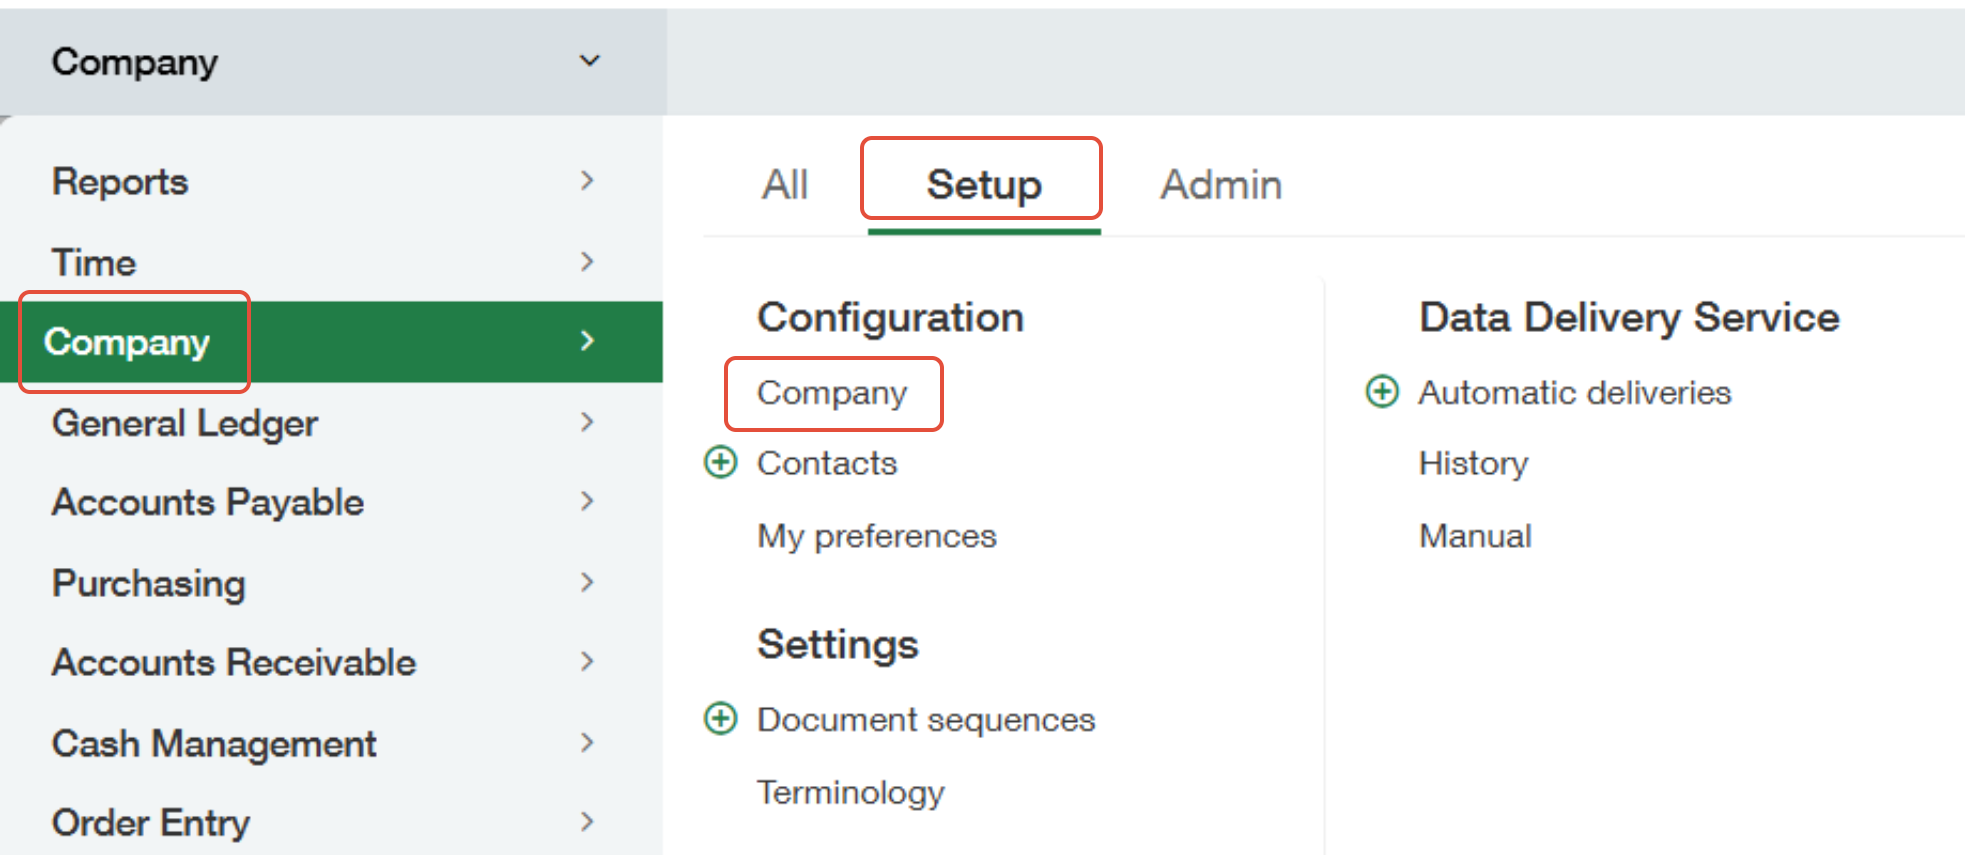Viewport: 1965px width, 855px height.
Task: Select the Setup tab
Action: (983, 185)
